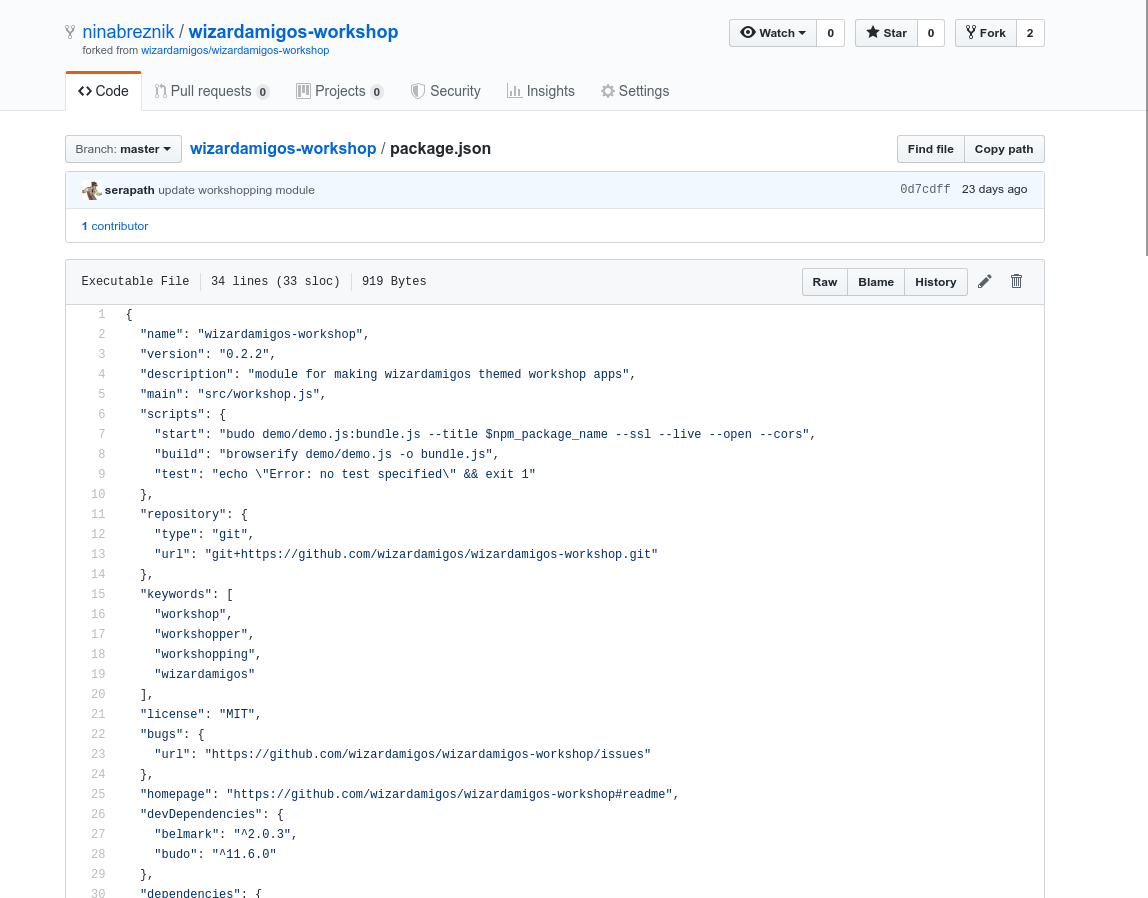Click the star count 0

931,33
